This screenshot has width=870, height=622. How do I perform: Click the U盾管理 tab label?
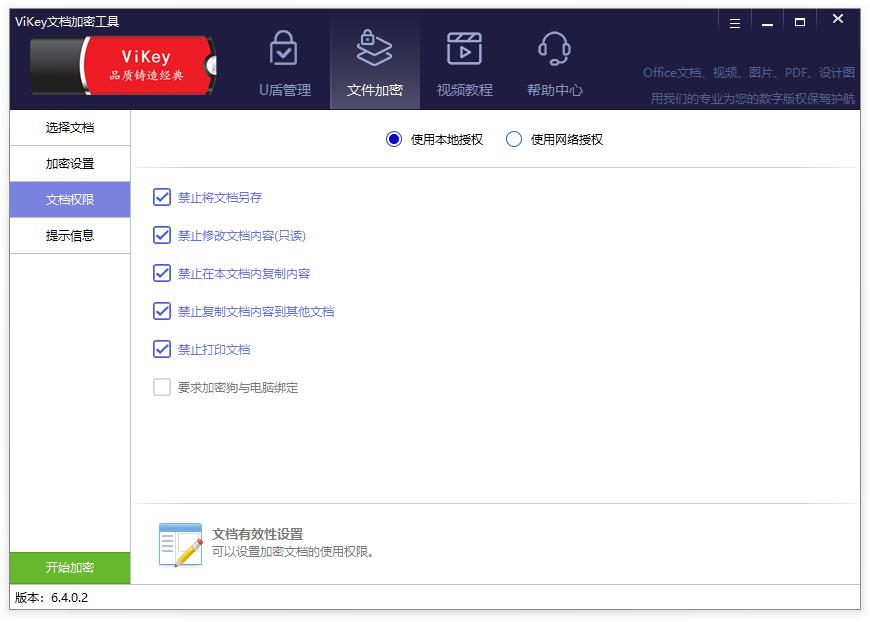point(285,90)
